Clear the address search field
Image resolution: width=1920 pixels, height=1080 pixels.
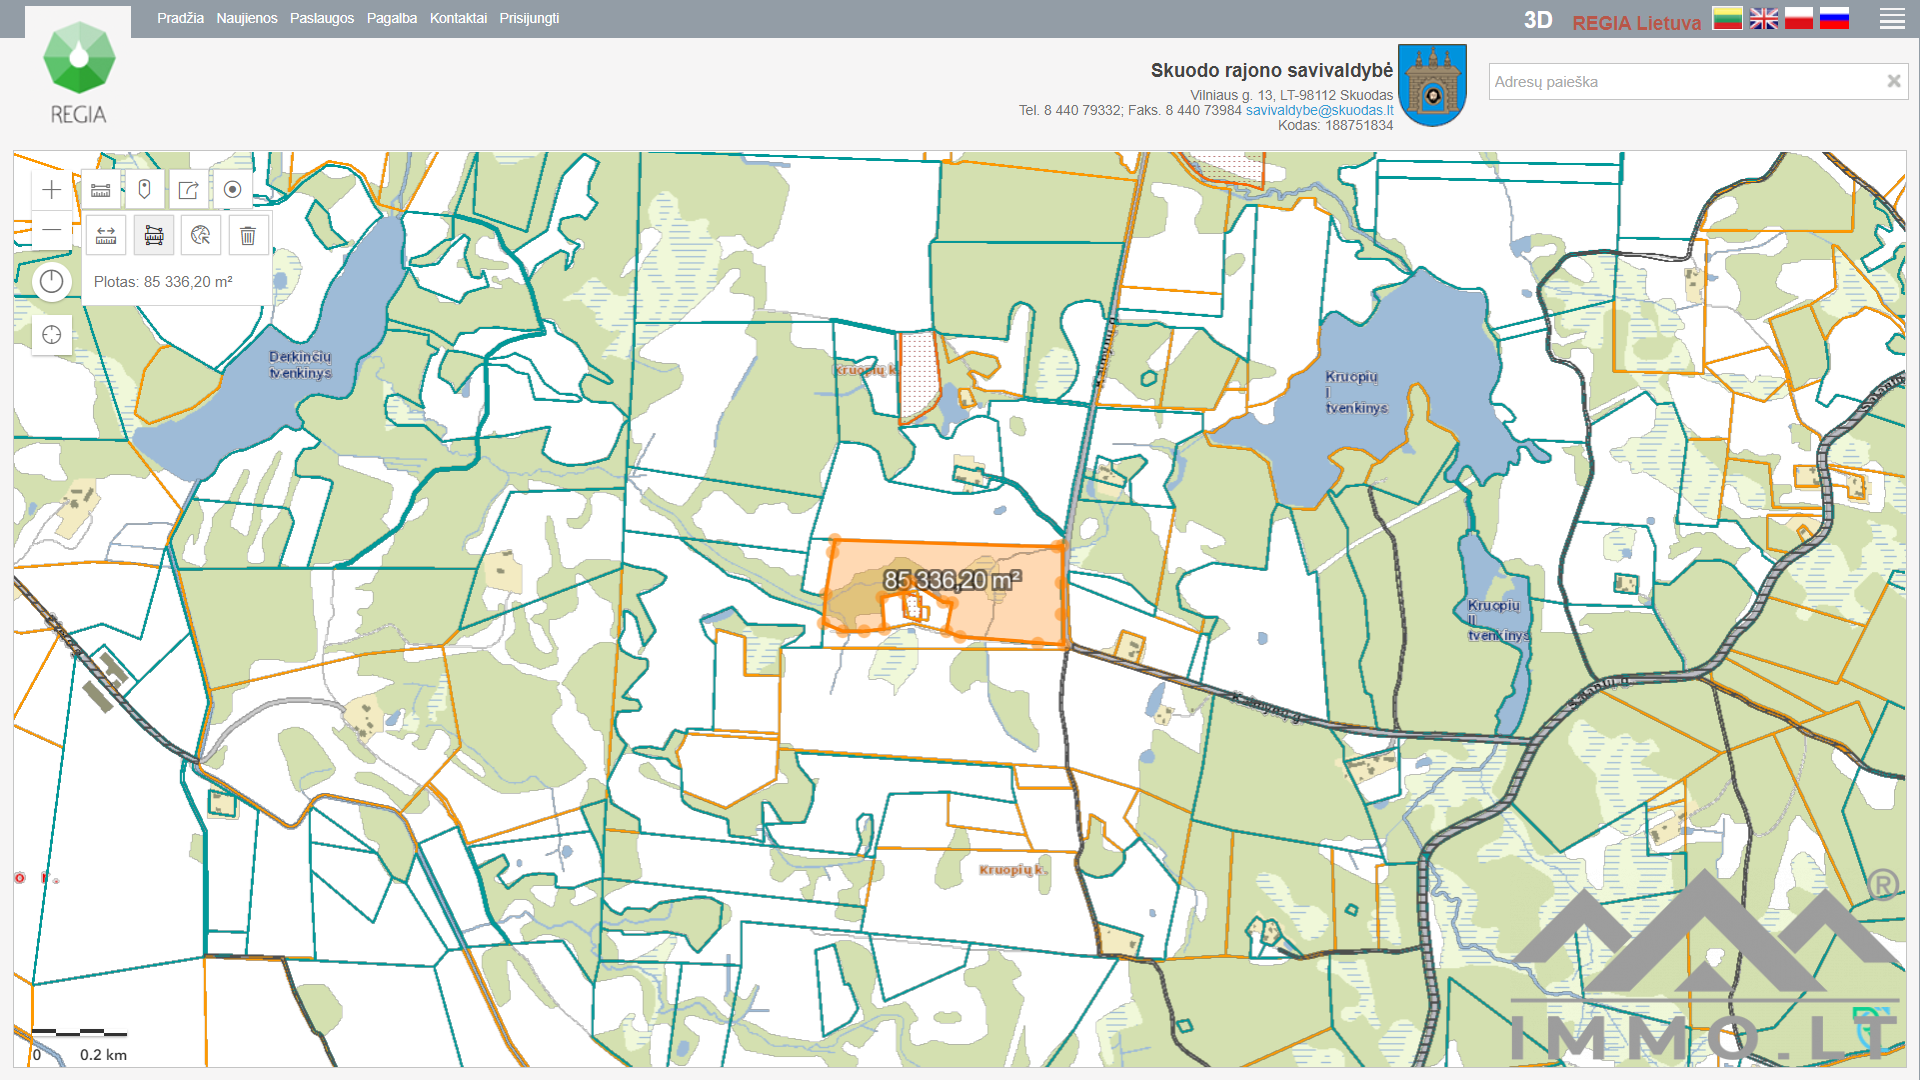pos(1893,81)
